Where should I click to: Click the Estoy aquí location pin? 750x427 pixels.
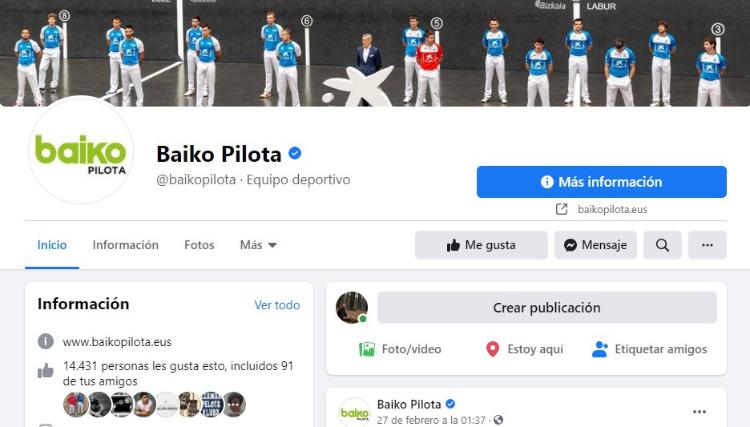click(492, 349)
